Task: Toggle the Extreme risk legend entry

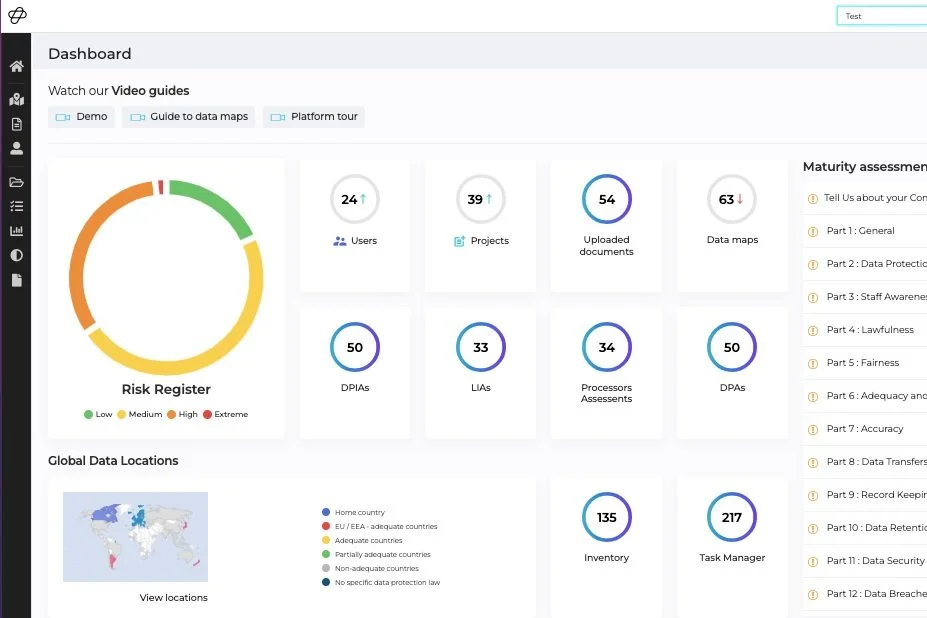Action: coord(226,415)
